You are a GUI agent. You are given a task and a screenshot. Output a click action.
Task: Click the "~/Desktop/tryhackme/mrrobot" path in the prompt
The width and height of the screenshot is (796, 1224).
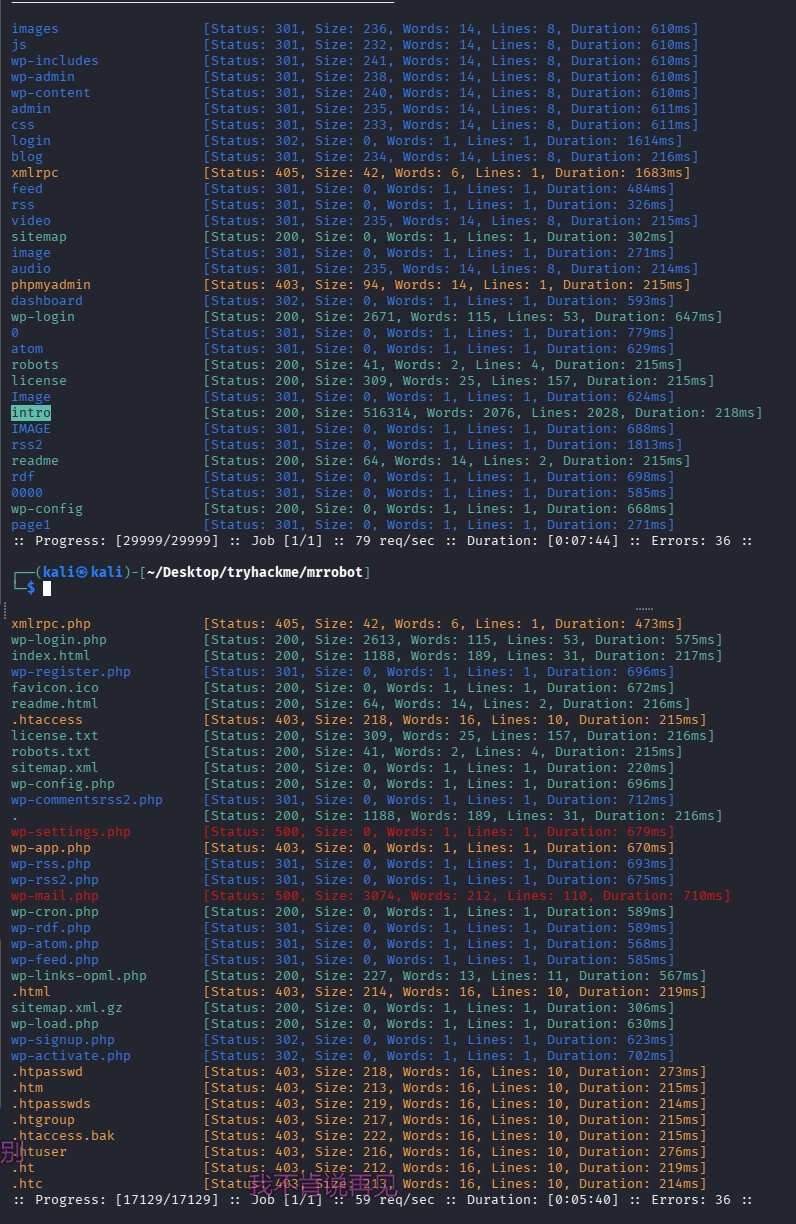[258, 572]
